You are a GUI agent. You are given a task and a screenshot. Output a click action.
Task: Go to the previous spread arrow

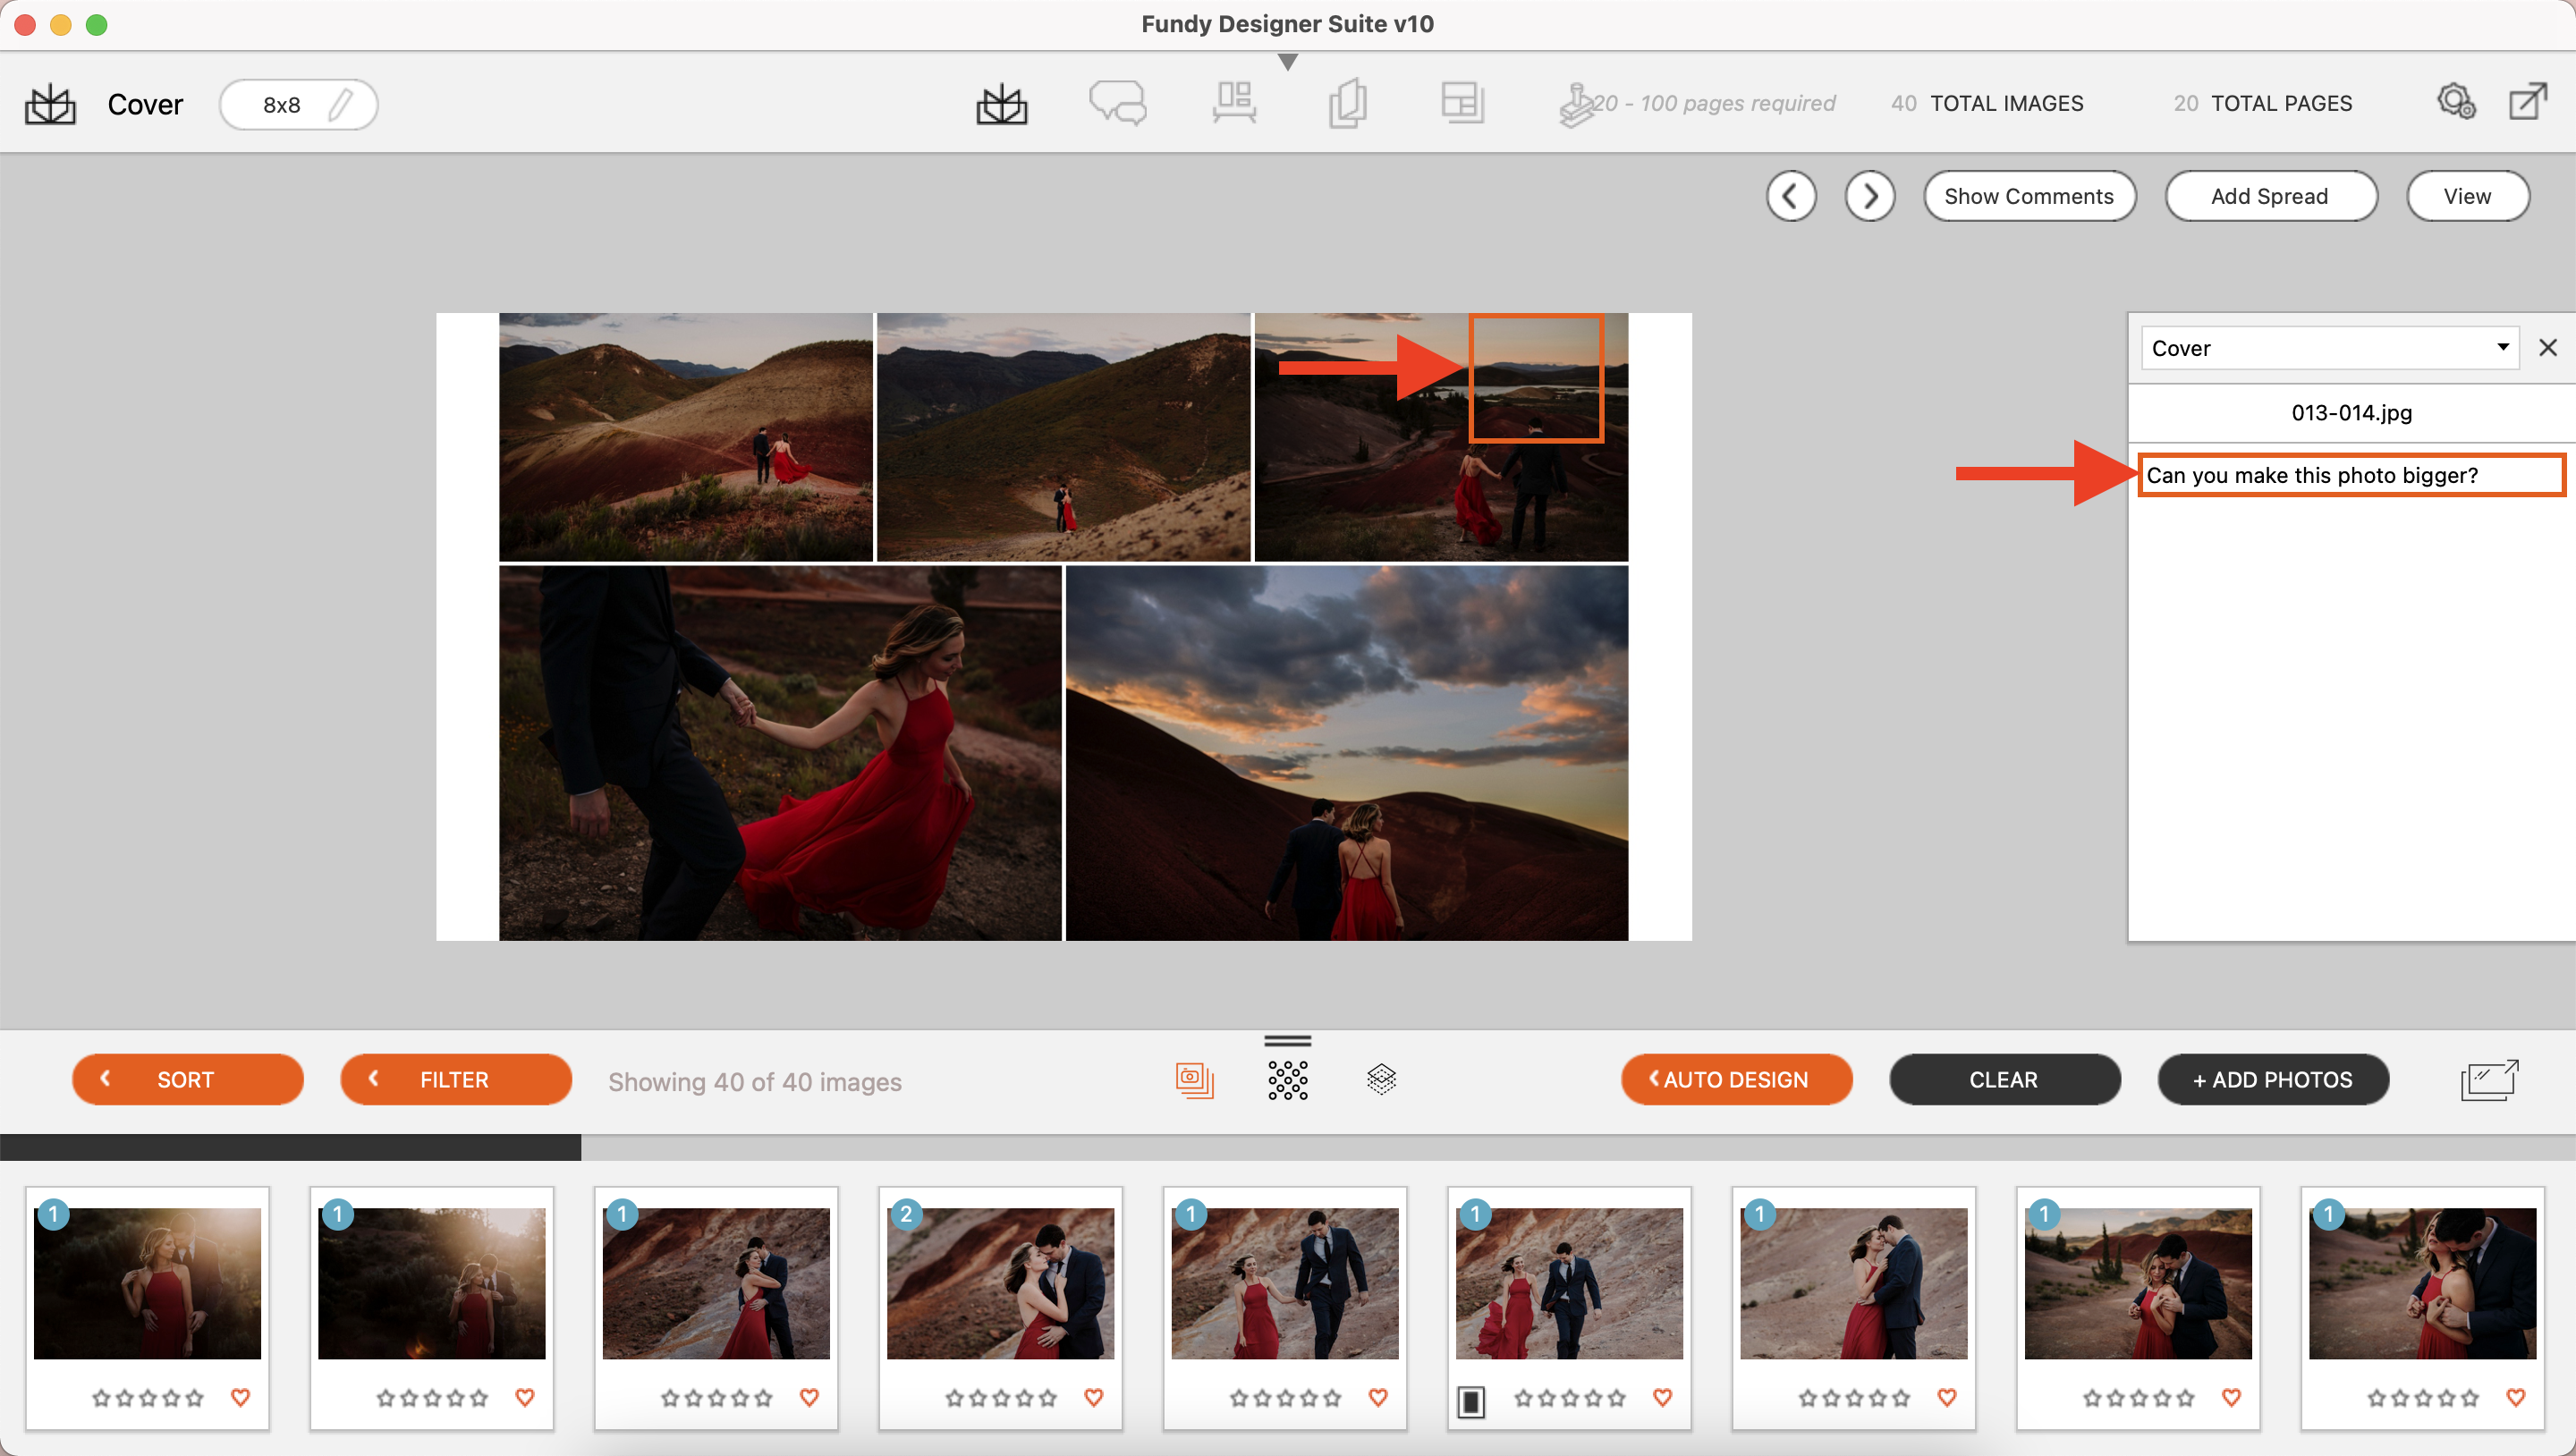[x=1791, y=196]
